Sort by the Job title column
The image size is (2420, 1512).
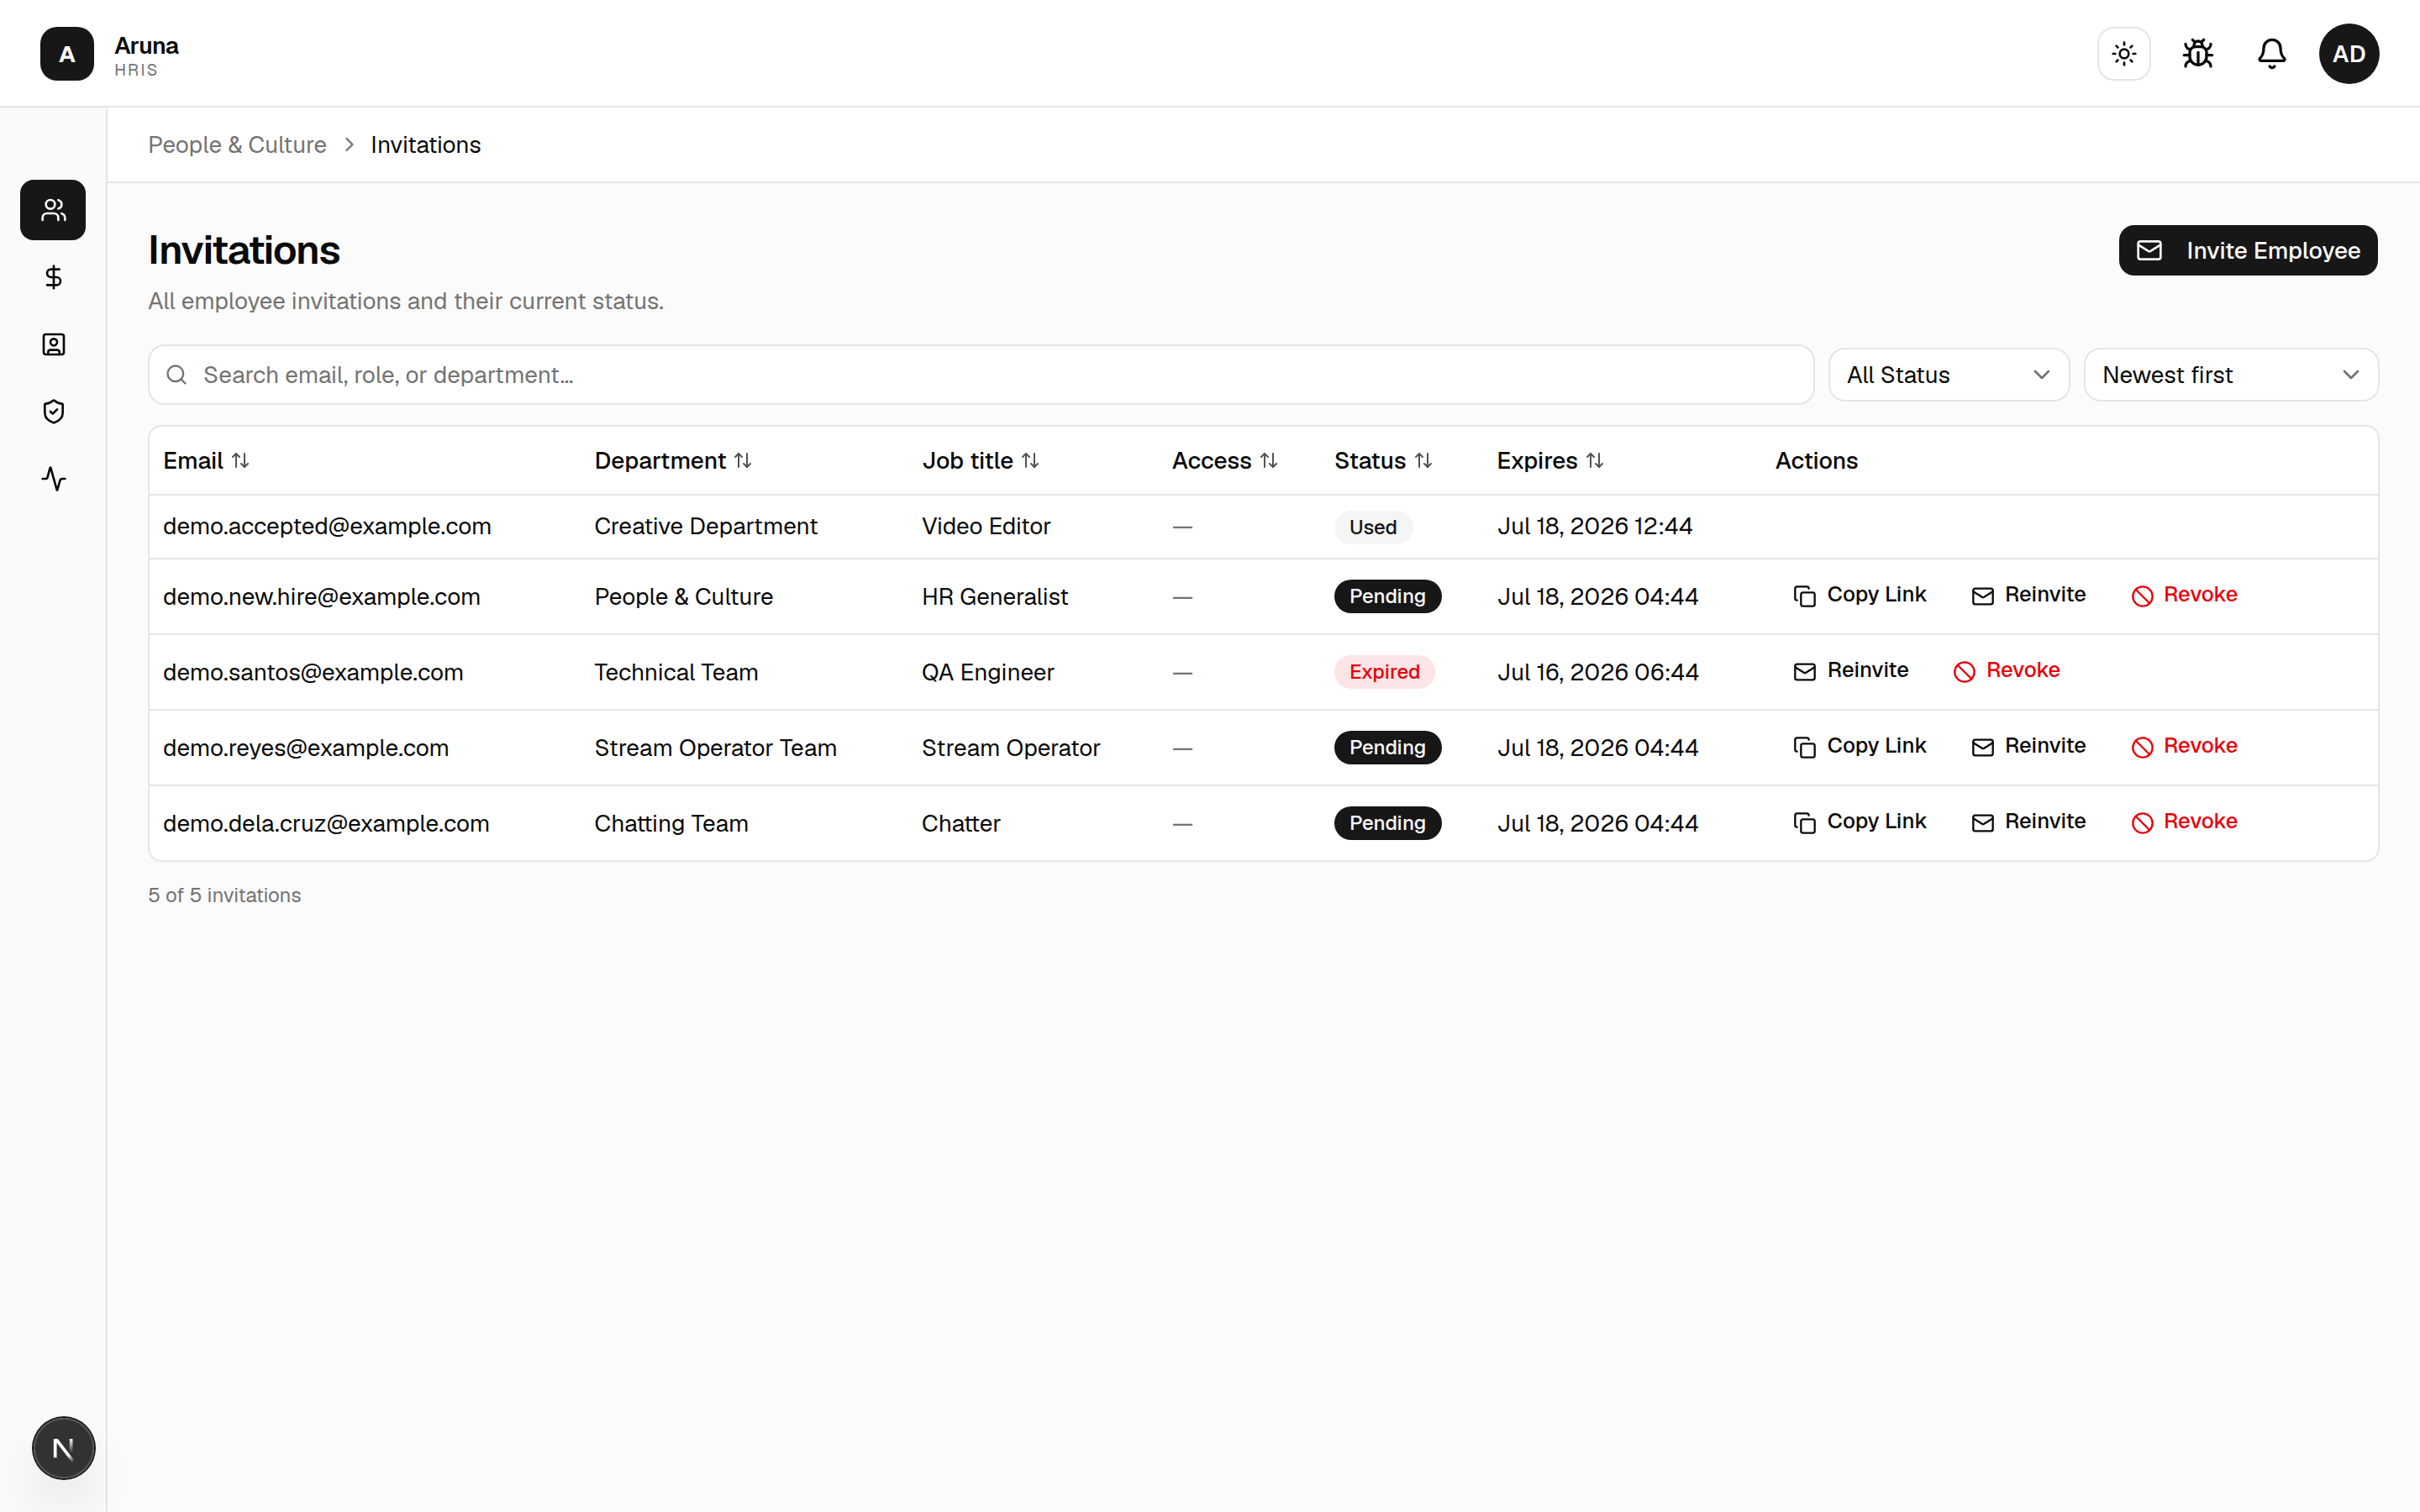(x=981, y=461)
